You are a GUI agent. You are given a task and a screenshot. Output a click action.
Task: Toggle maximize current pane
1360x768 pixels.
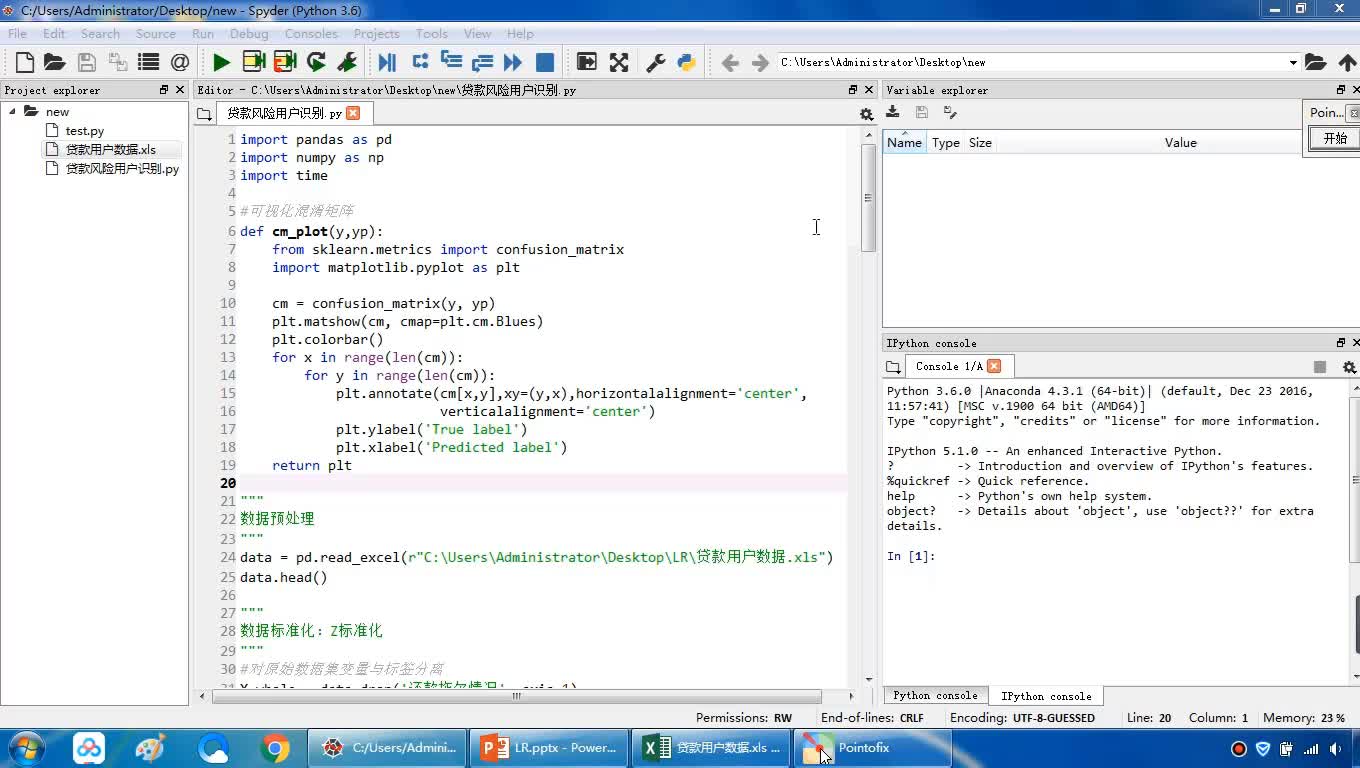(x=619, y=62)
